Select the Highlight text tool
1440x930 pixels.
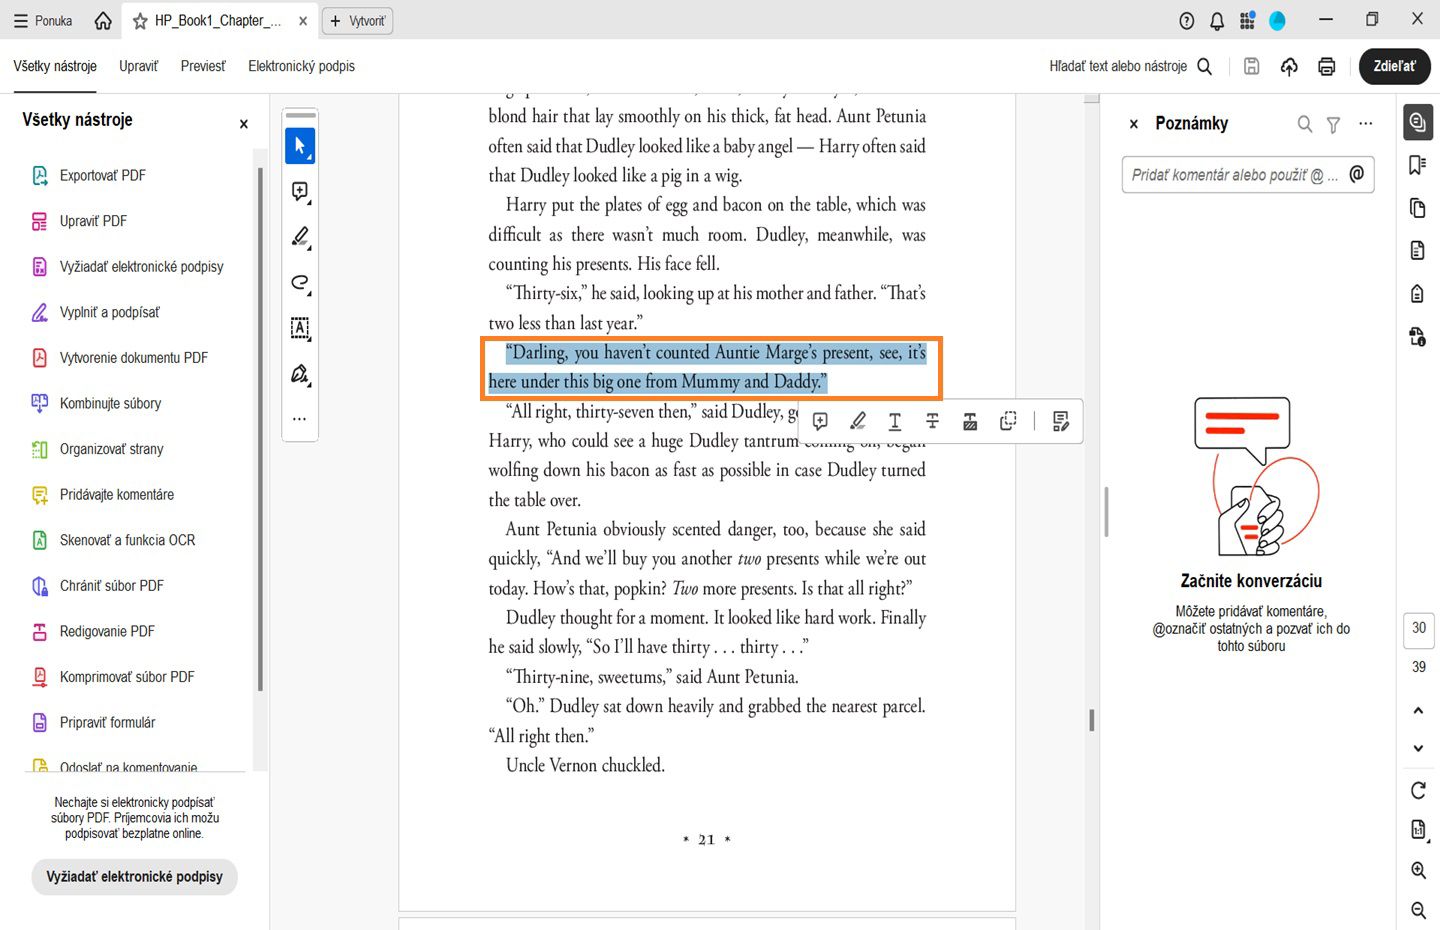[x=857, y=421]
